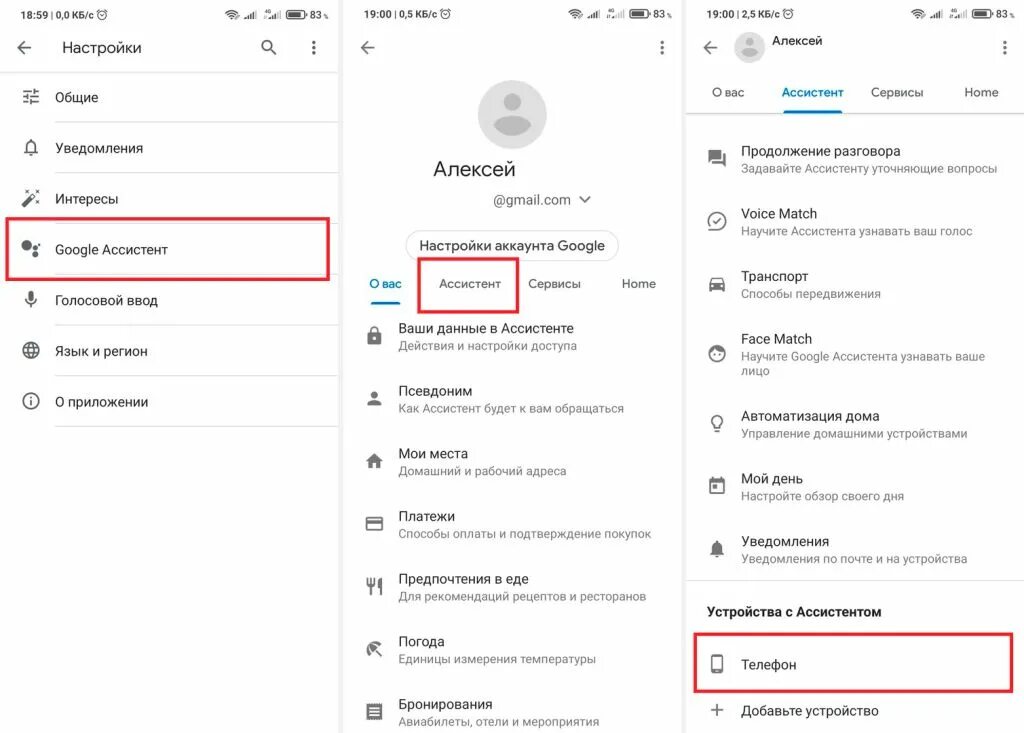
Task: Open Face Match face icon entry
Action: 717,353
